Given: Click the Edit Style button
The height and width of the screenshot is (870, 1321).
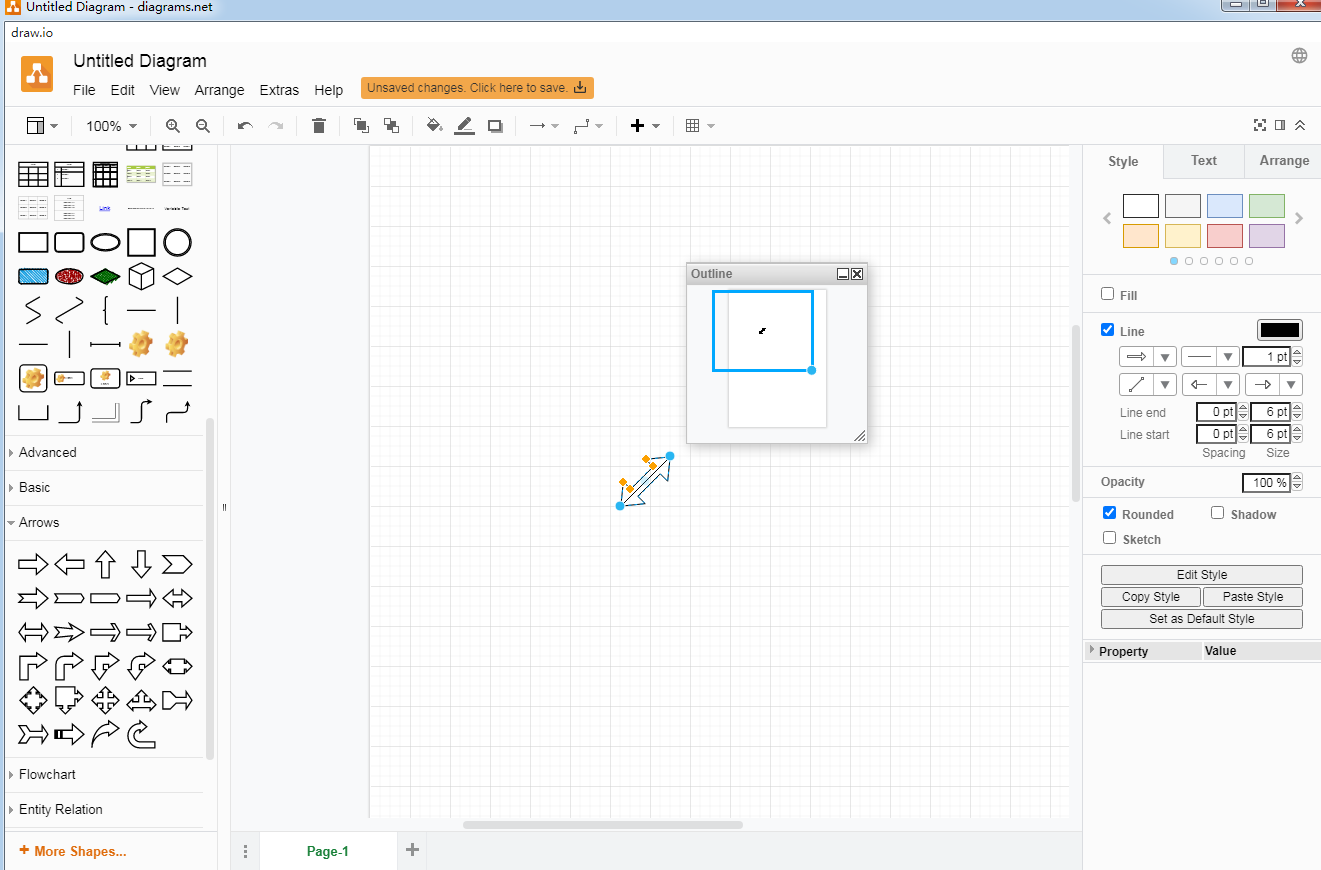Looking at the screenshot, I should point(1201,575).
